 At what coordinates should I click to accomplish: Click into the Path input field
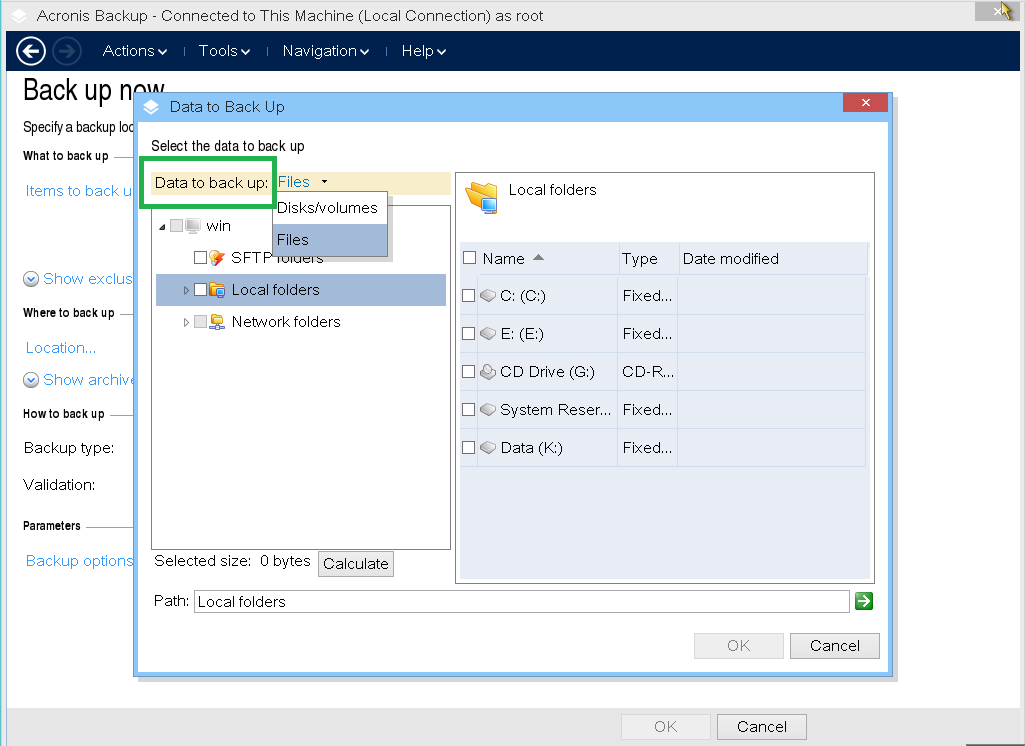pos(522,602)
